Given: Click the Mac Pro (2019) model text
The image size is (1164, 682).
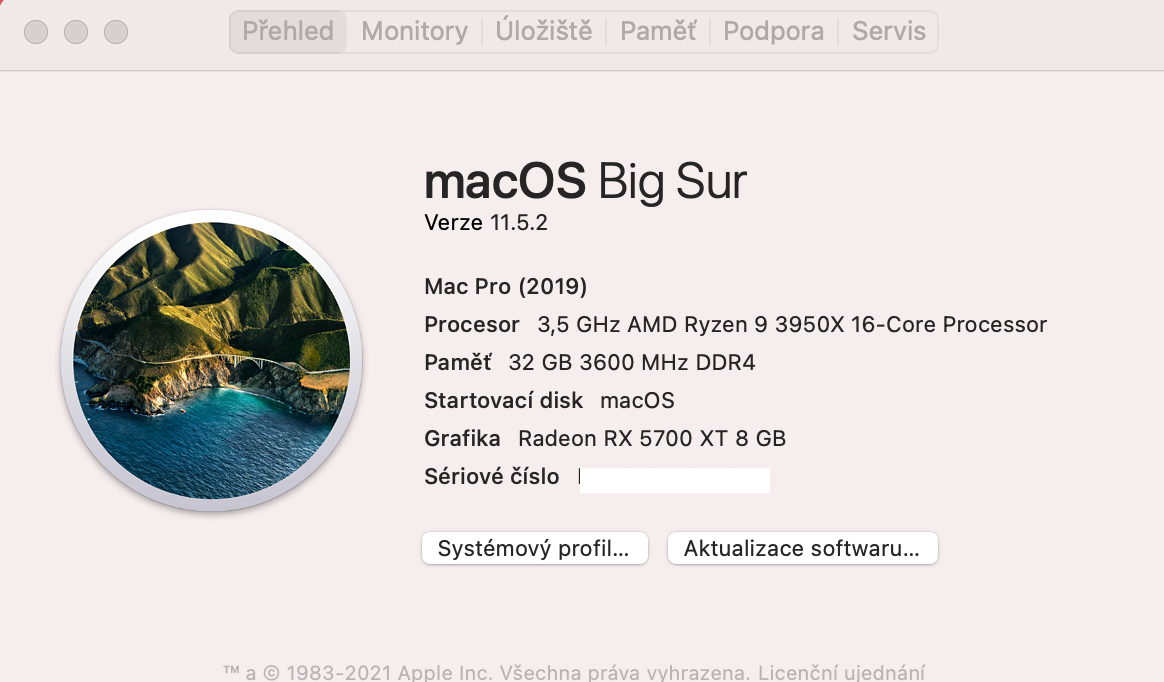Looking at the screenshot, I should (505, 287).
